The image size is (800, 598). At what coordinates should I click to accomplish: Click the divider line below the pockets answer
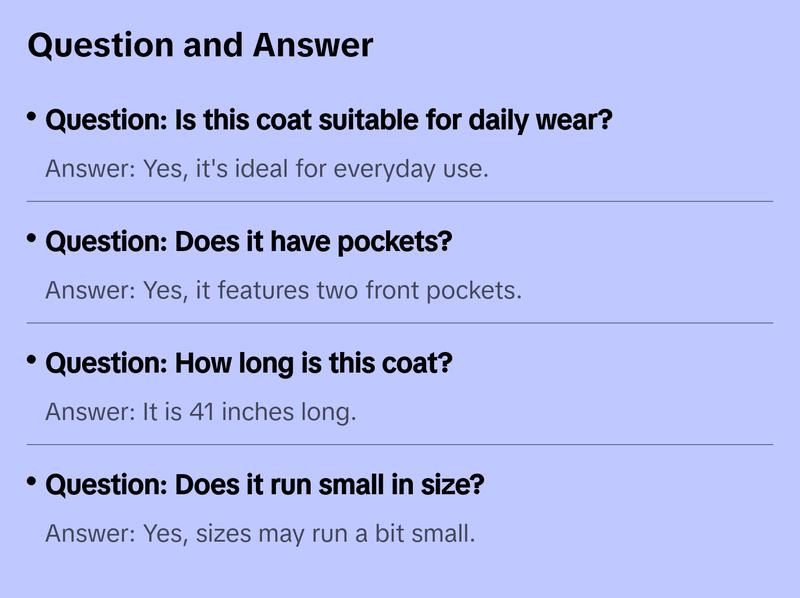coord(400,323)
